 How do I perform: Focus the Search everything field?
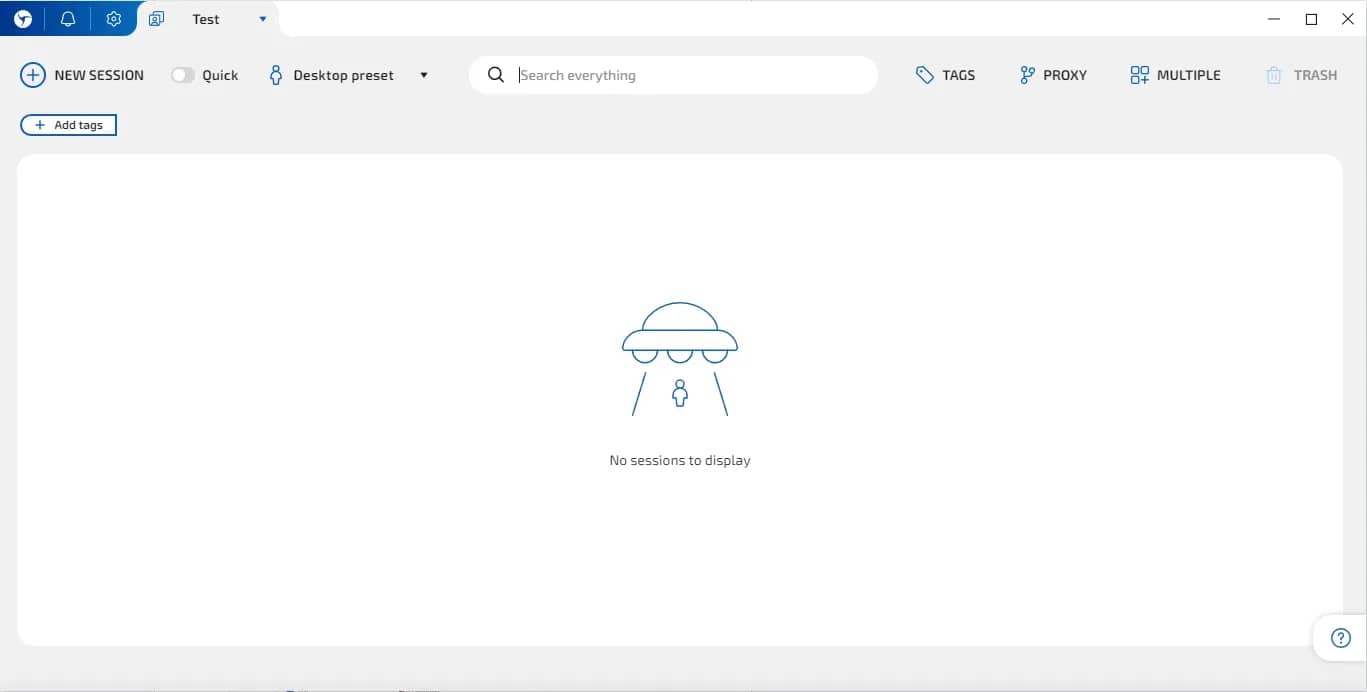coord(673,75)
